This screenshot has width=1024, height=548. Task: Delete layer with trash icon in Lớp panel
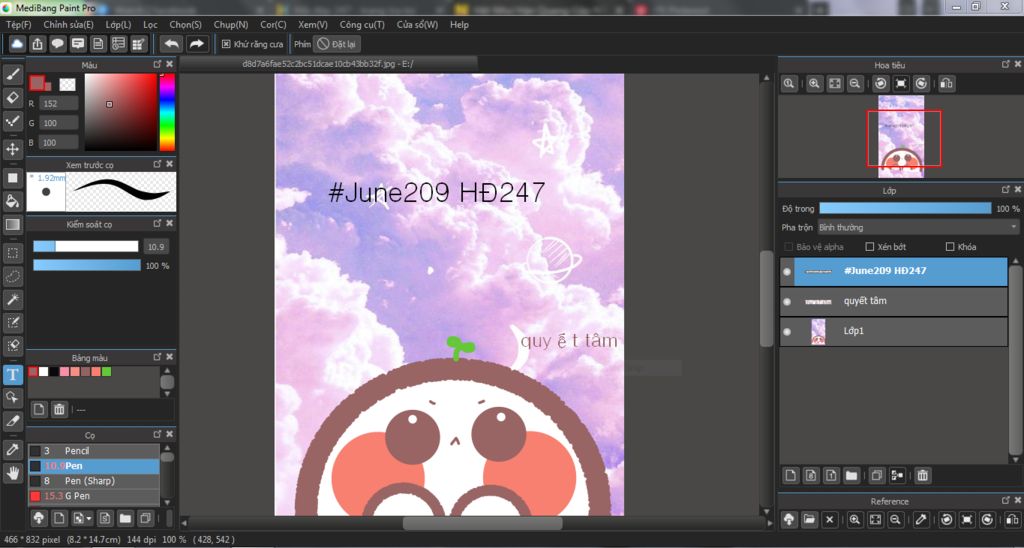(x=922, y=475)
